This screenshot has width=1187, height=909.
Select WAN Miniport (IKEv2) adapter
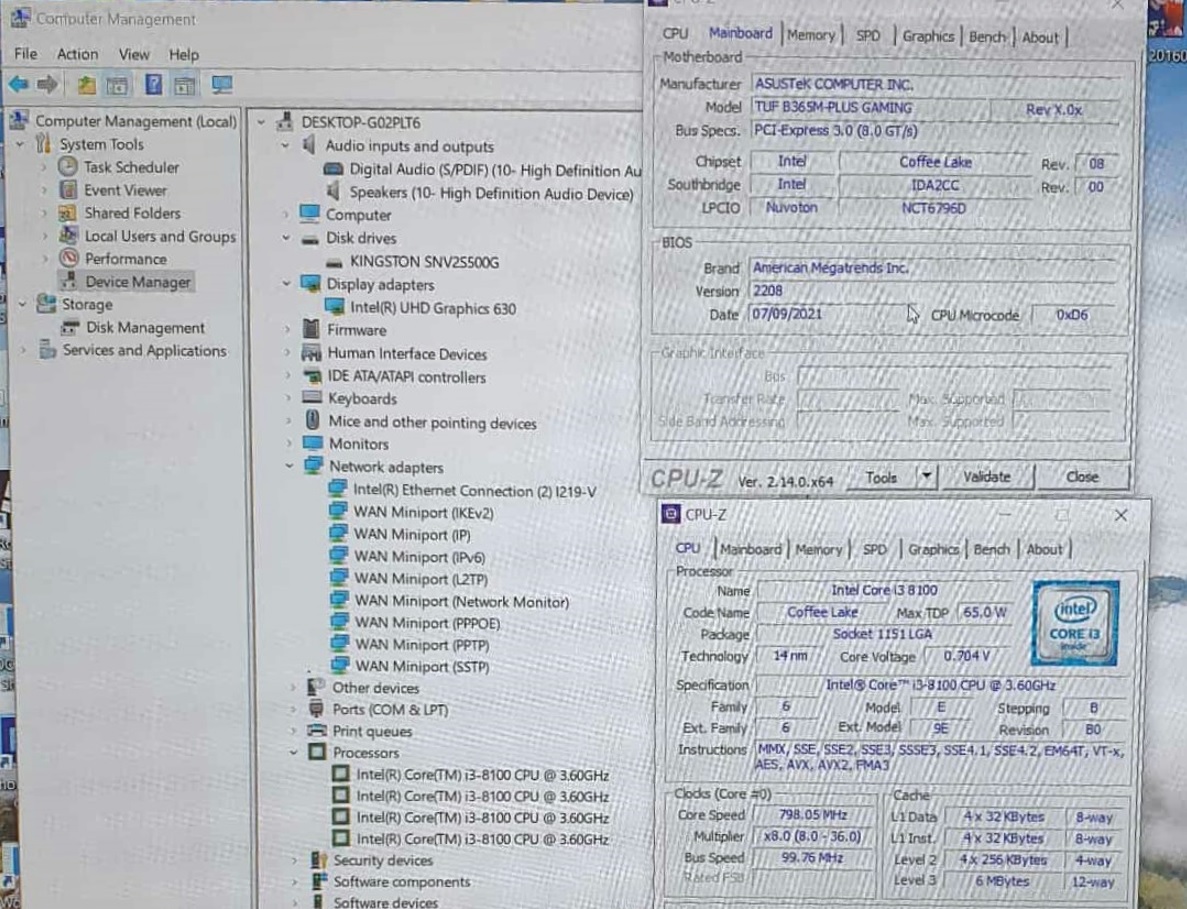click(x=423, y=512)
